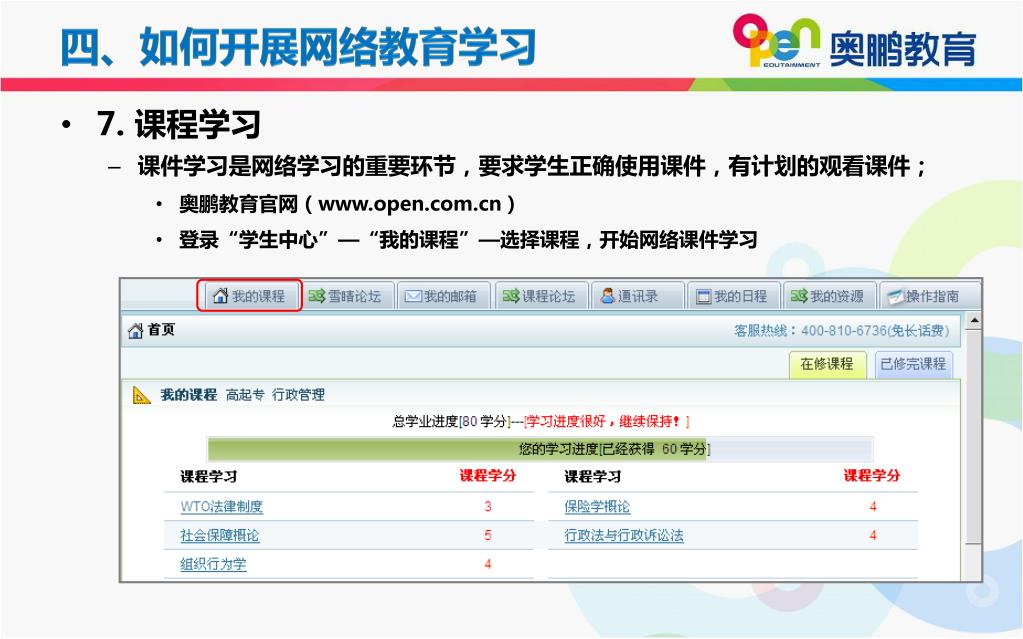
Task: Click credit value 3 for WTO法律制度
Action: point(487,507)
